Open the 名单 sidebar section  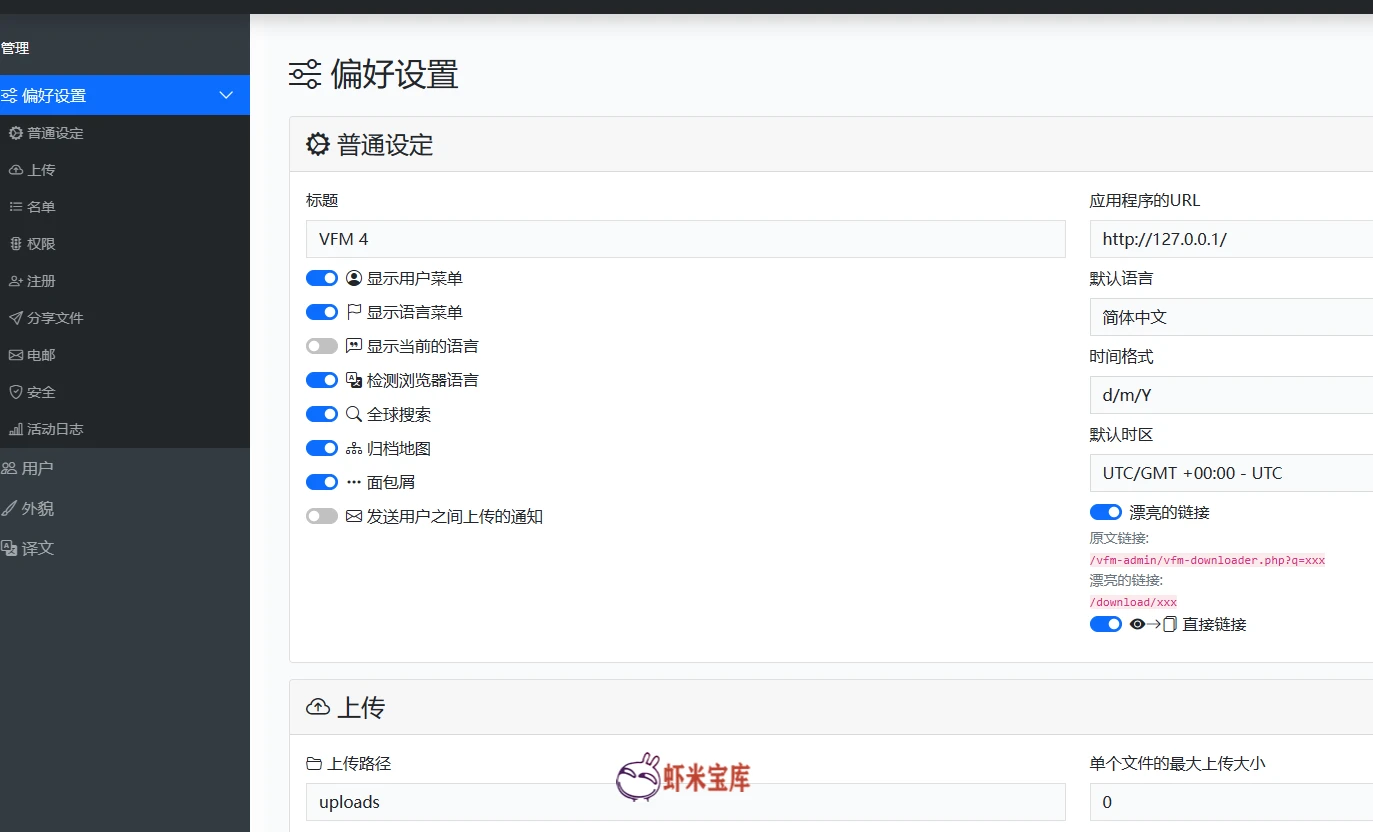(x=125, y=207)
